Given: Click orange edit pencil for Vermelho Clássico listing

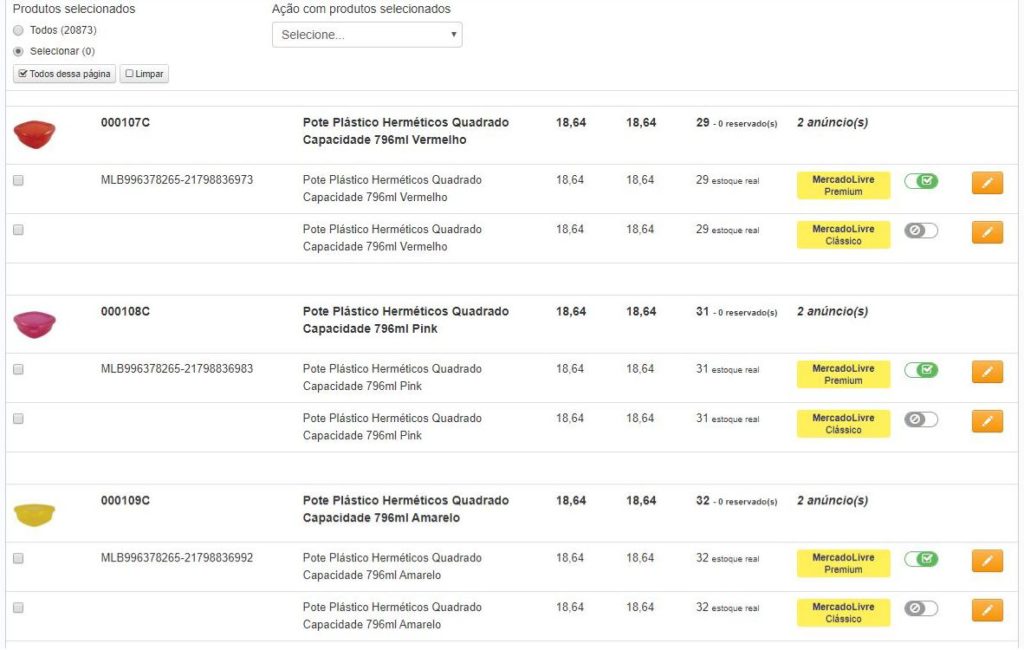Looking at the screenshot, I should tap(987, 232).
